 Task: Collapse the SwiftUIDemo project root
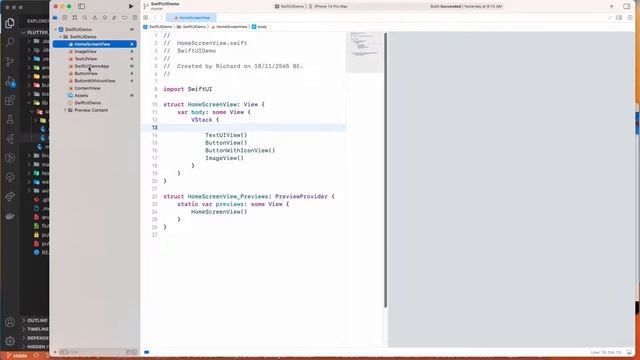[x=56, y=29]
